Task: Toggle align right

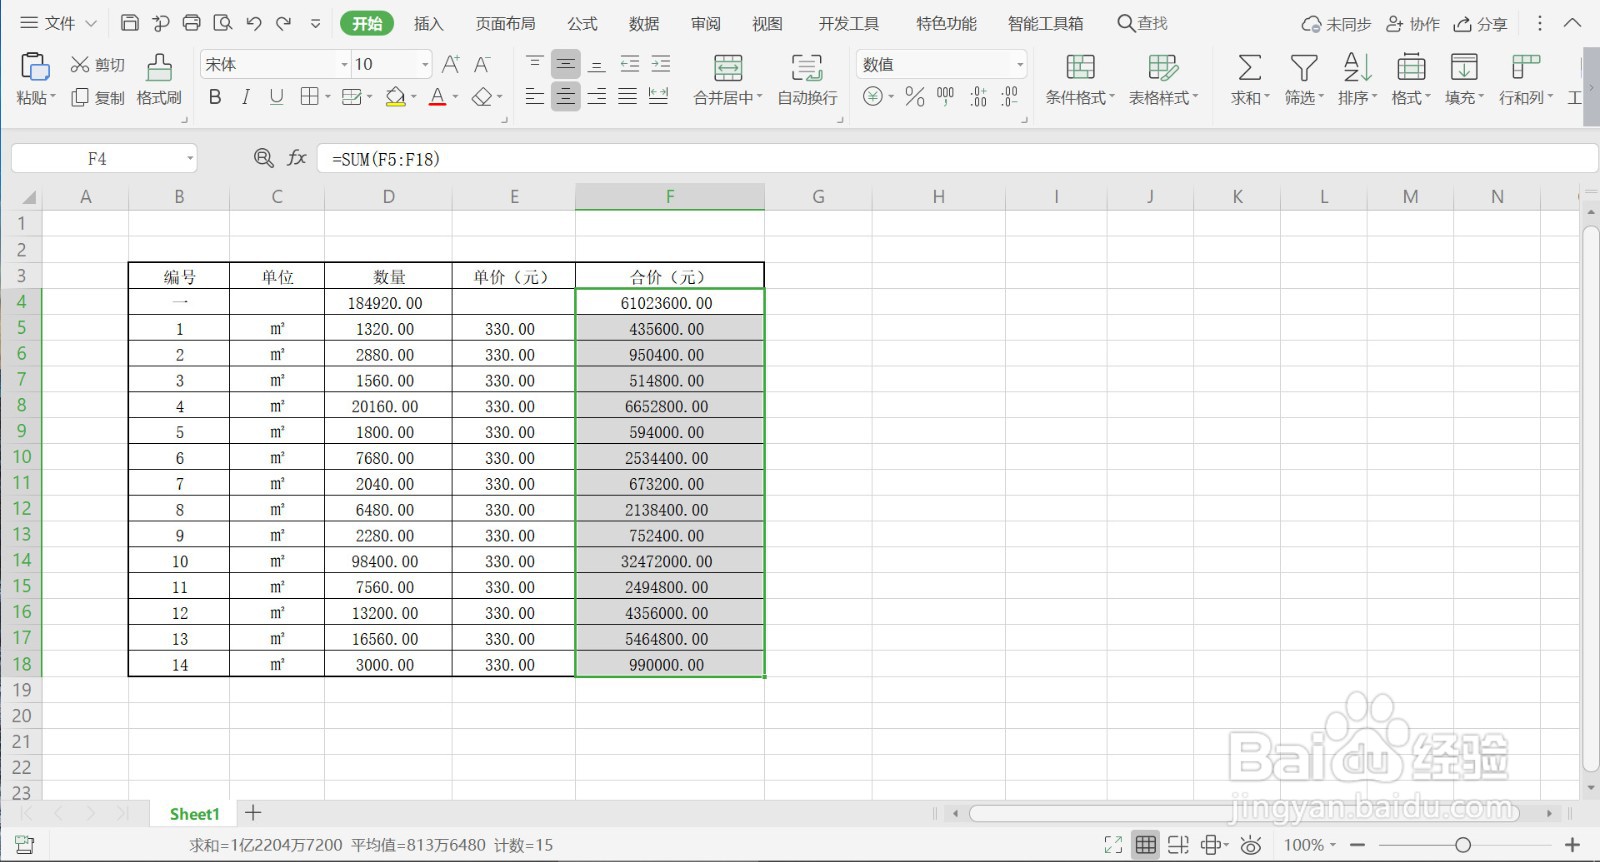Action: pyautogui.click(x=597, y=97)
